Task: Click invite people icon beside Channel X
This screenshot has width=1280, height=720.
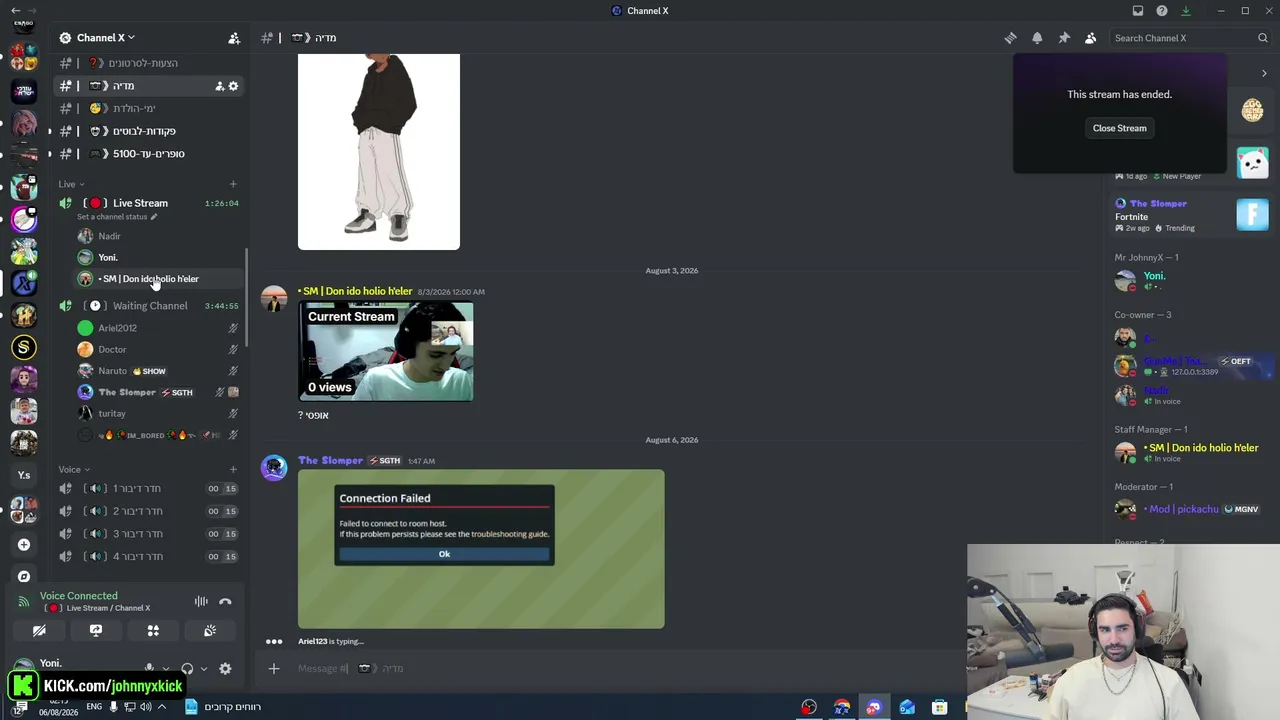Action: tap(234, 38)
